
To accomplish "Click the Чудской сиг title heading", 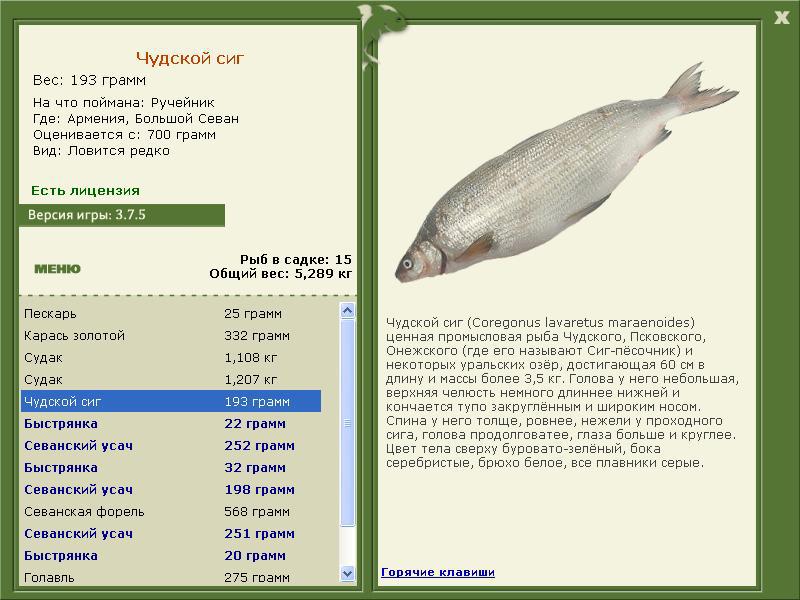I will [190, 59].
